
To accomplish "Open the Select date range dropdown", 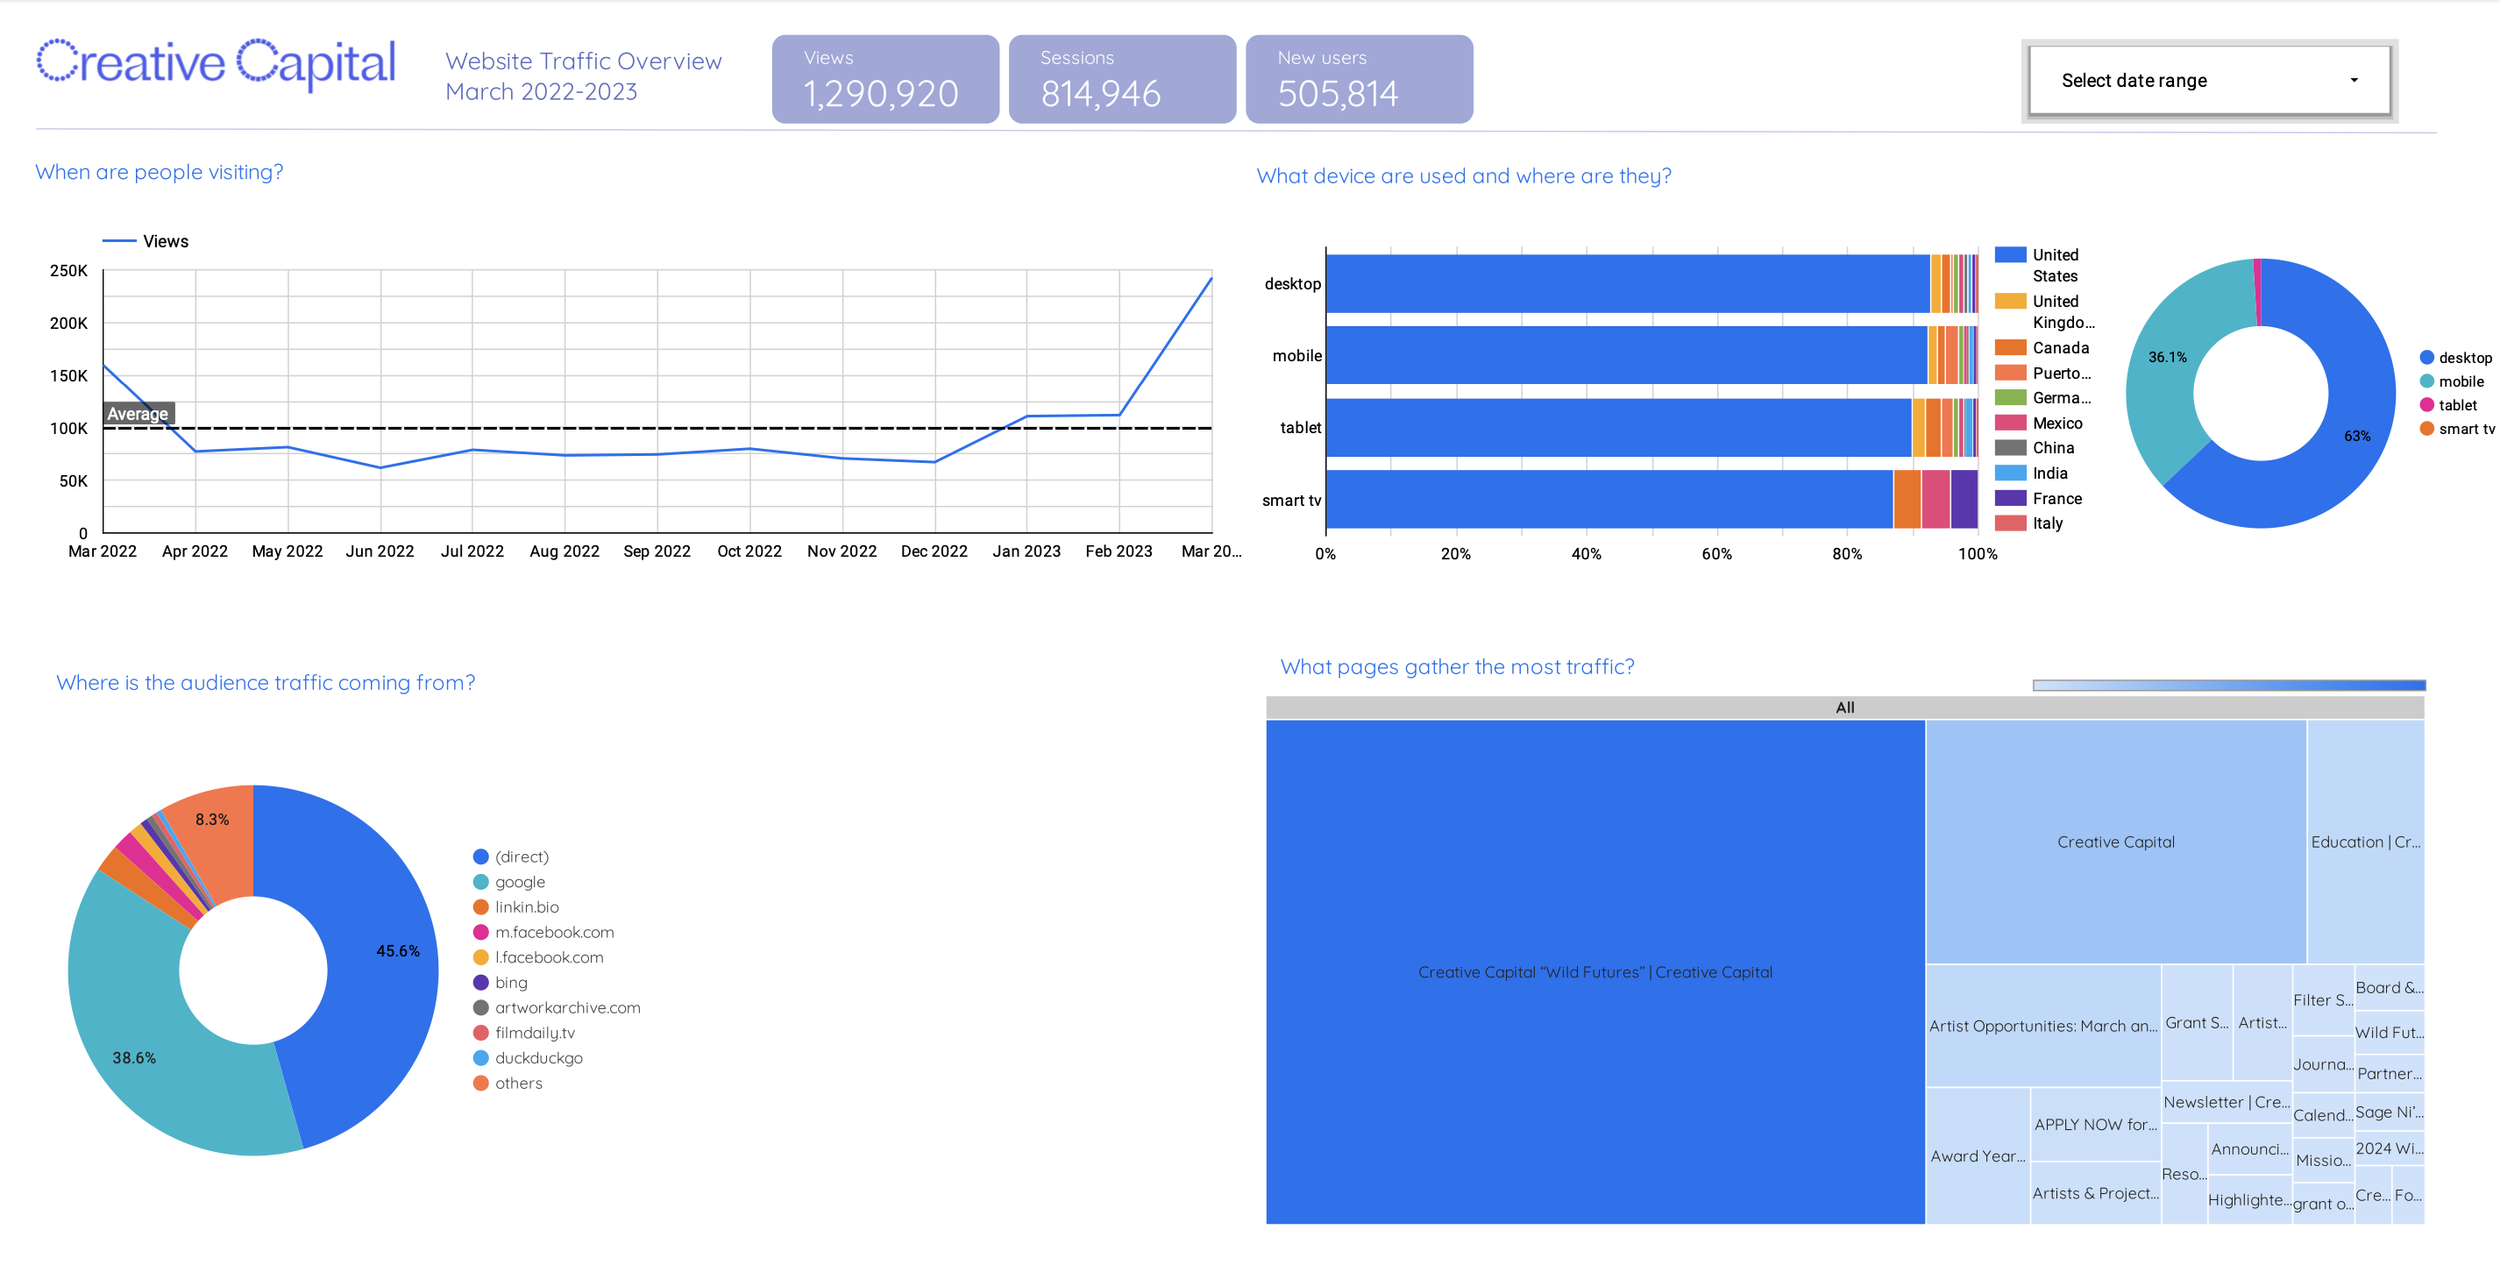I will pos(2208,80).
